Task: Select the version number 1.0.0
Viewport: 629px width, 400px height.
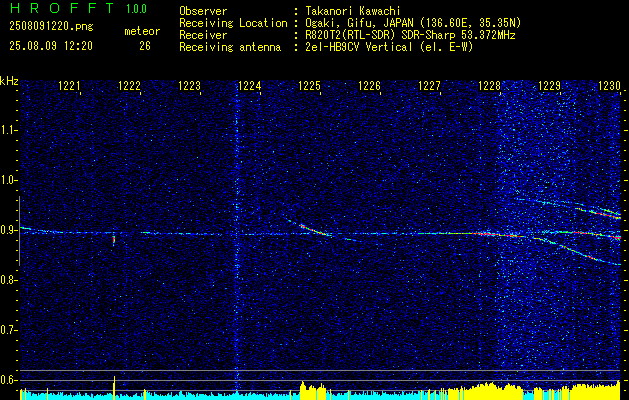Action: click(136, 9)
